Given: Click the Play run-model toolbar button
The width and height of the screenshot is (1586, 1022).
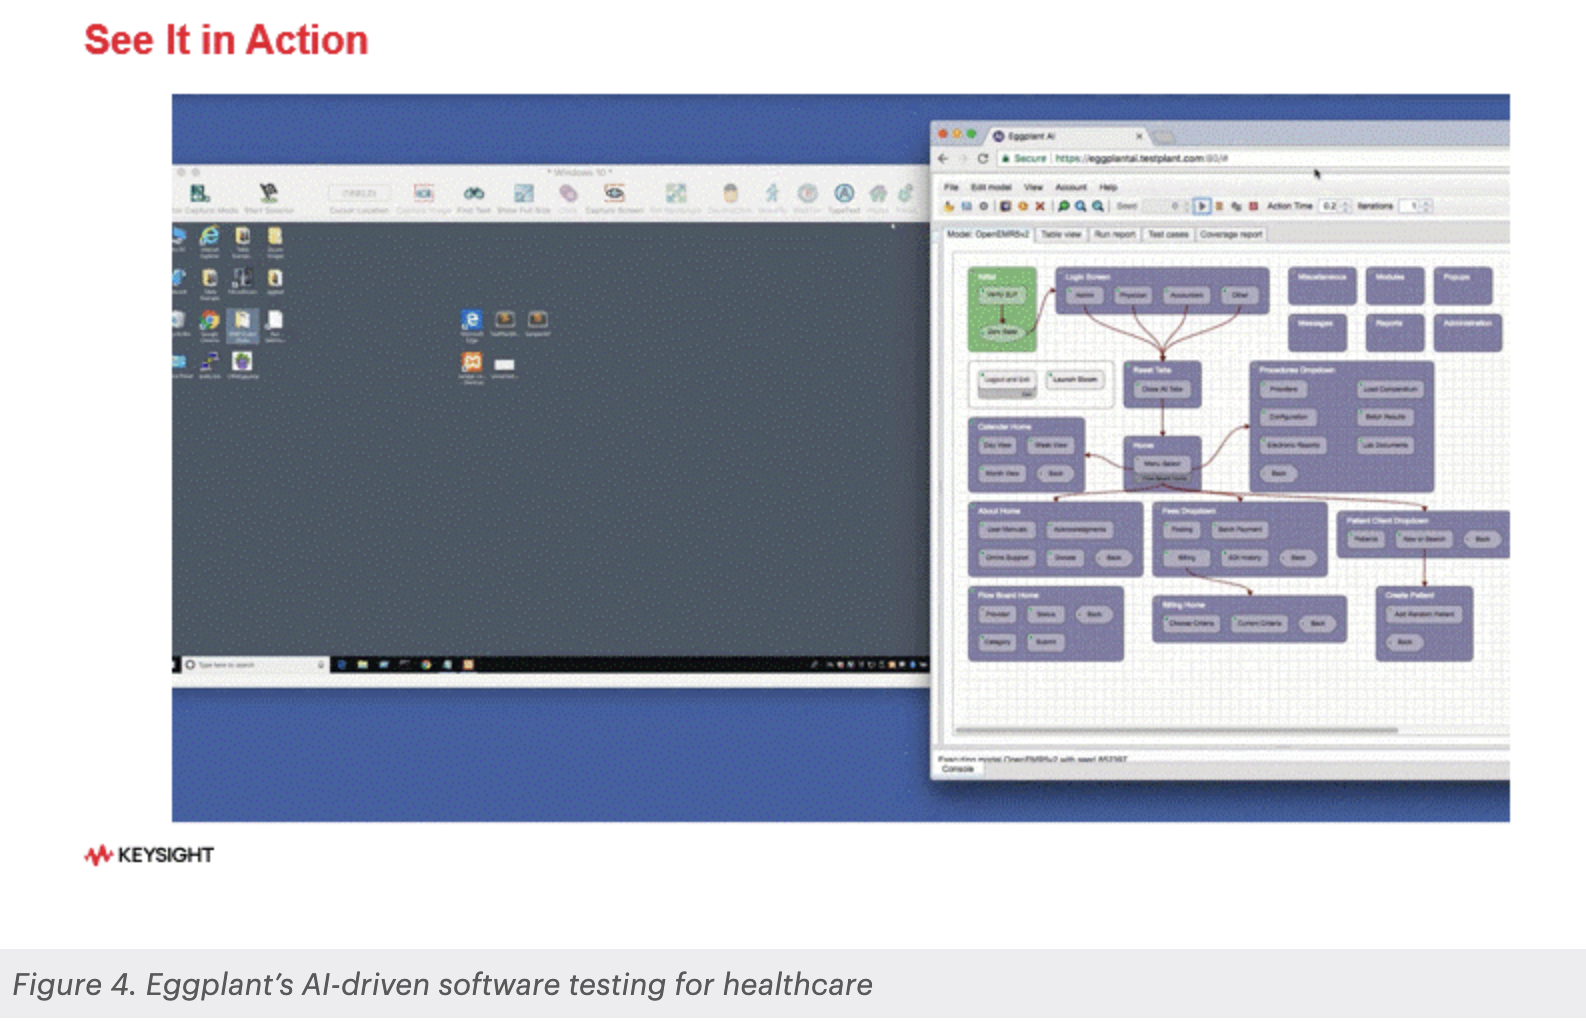Looking at the screenshot, I should [x=1202, y=206].
